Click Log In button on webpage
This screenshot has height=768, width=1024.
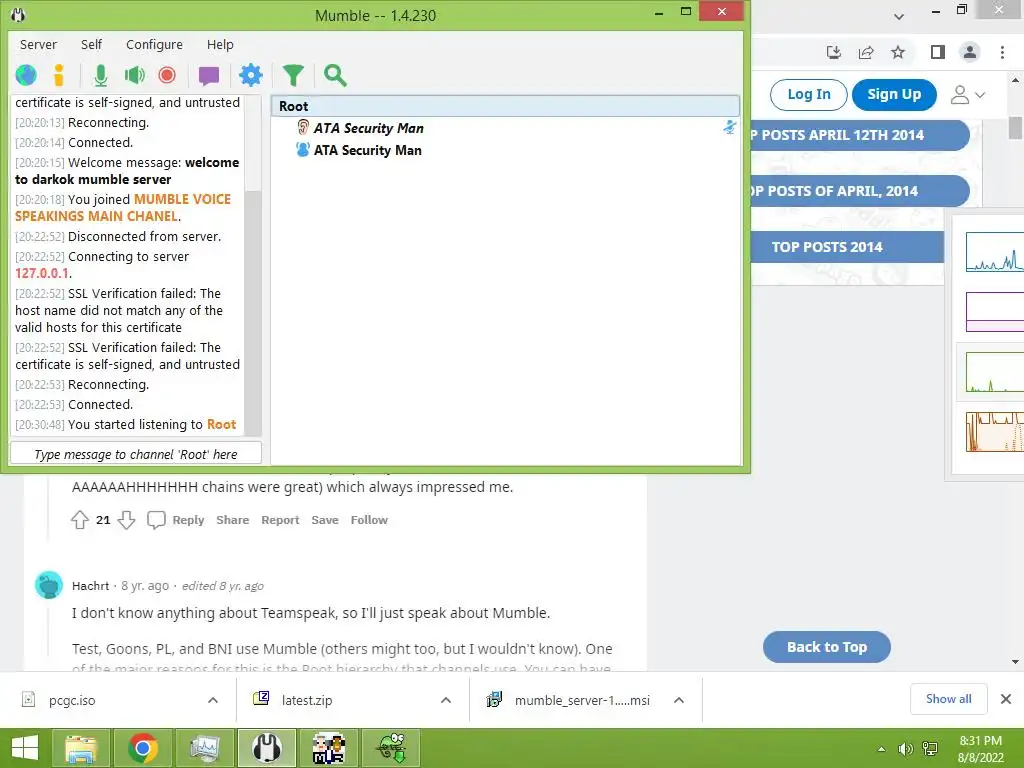(808, 94)
